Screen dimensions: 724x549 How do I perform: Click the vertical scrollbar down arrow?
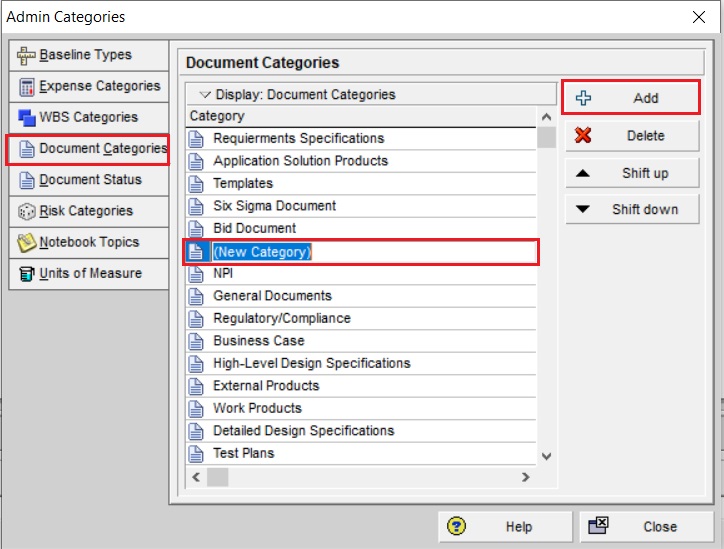[546, 456]
